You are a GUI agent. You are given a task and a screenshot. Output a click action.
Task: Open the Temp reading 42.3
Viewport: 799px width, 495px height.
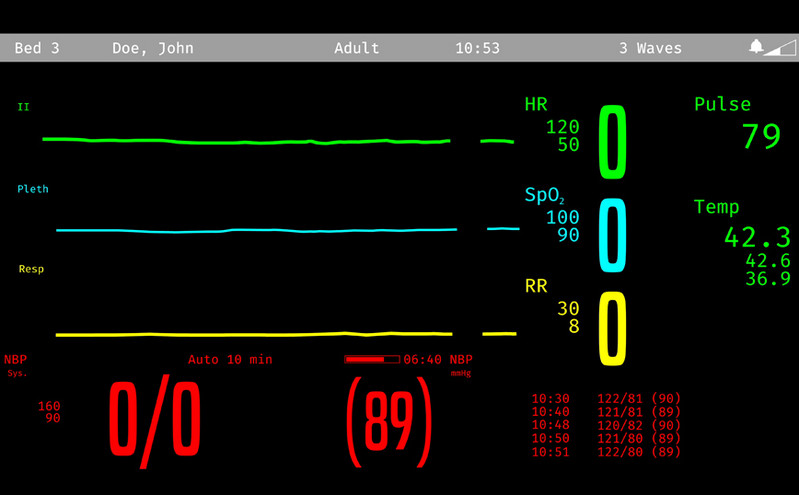point(757,237)
